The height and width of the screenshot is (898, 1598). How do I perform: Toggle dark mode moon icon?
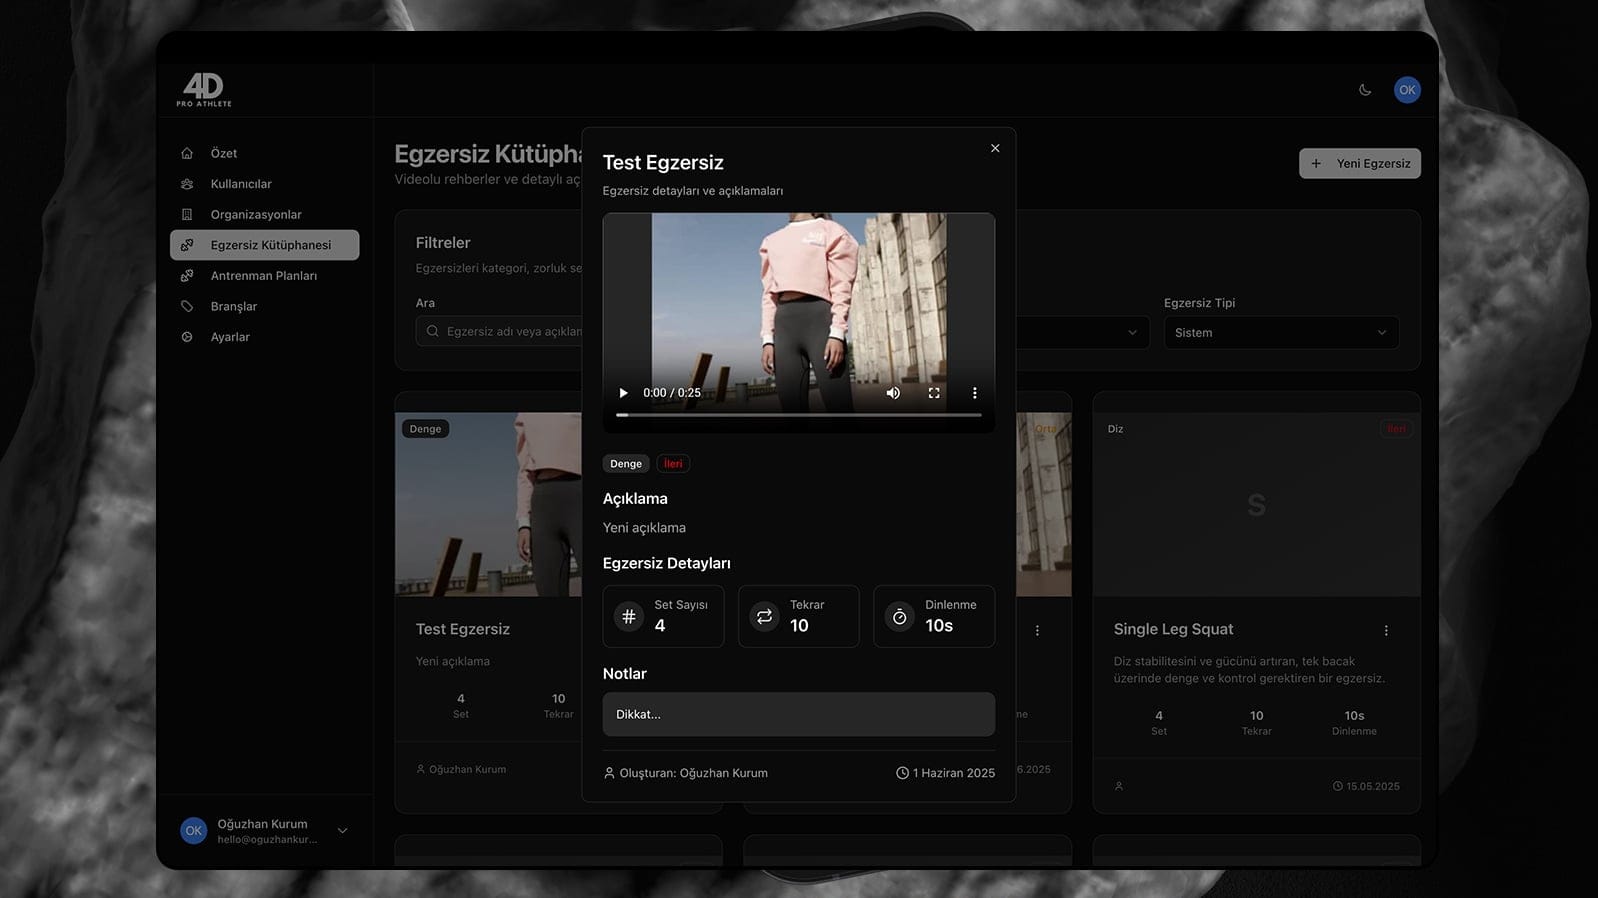point(1365,90)
